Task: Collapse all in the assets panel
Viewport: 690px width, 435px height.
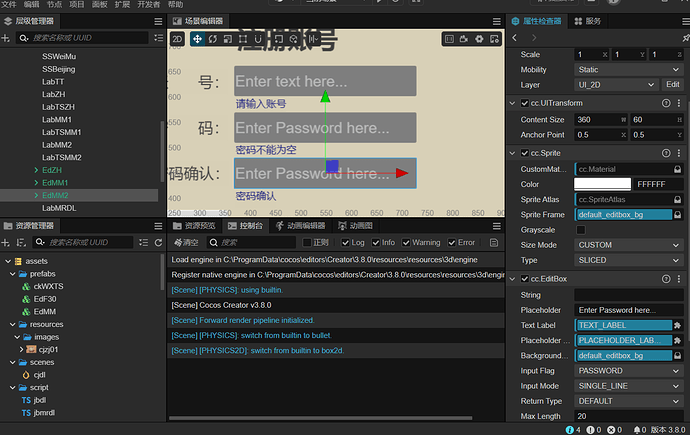Action: pyautogui.click(x=143, y=242)
